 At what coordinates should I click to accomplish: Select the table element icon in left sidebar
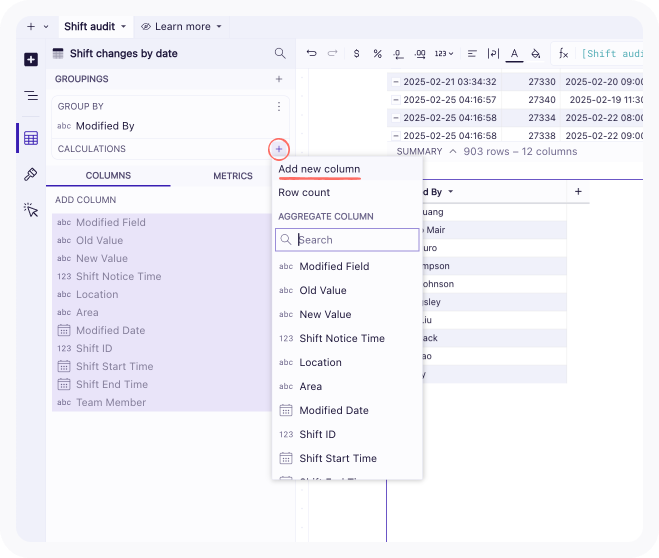coord(31,138)
